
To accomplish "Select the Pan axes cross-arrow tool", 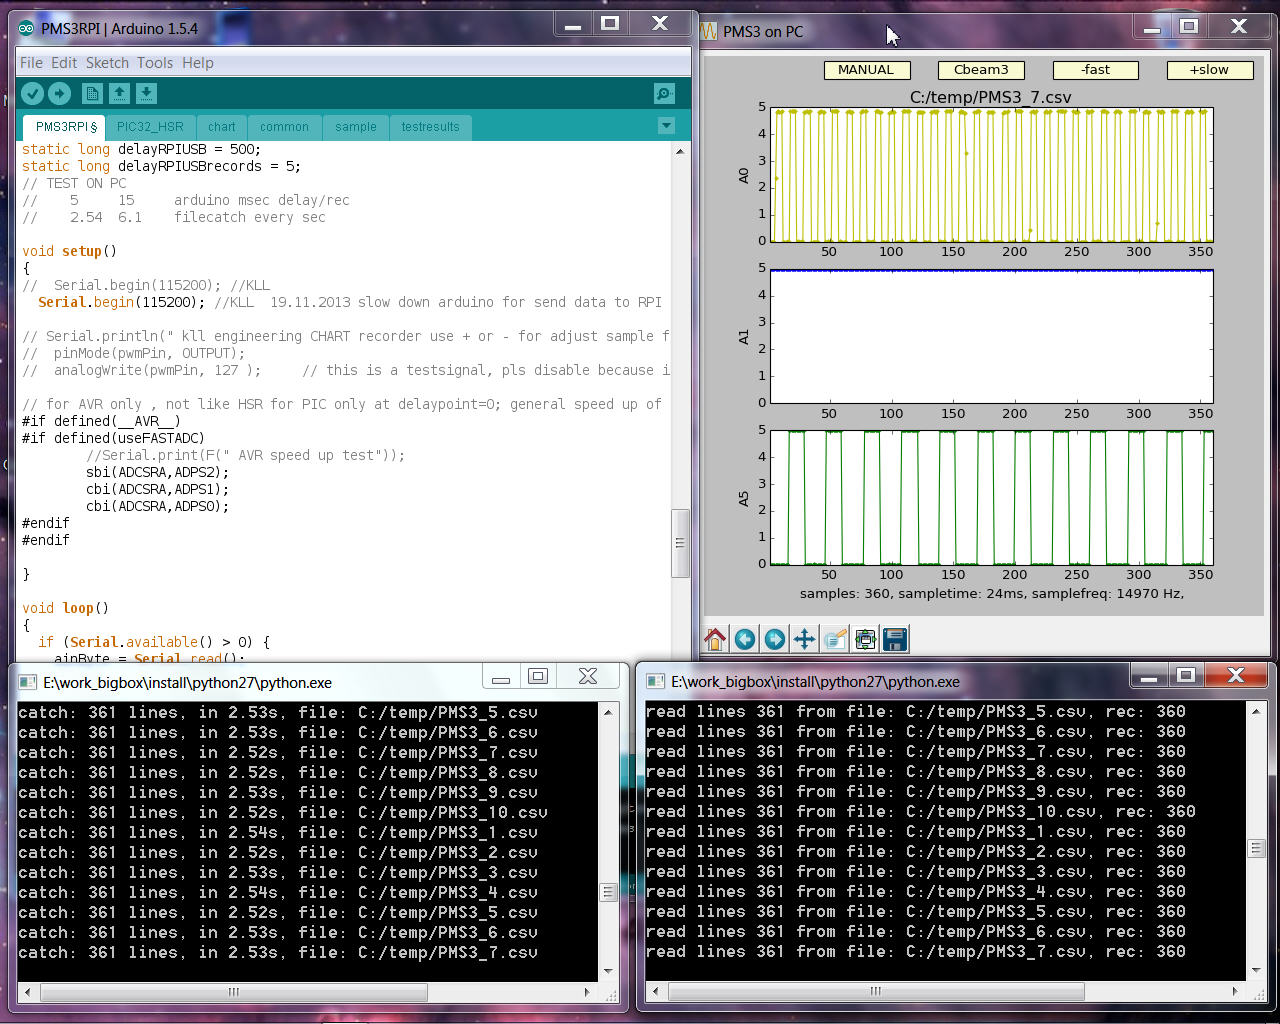I will pyautogui.click(x=804, y=639).
